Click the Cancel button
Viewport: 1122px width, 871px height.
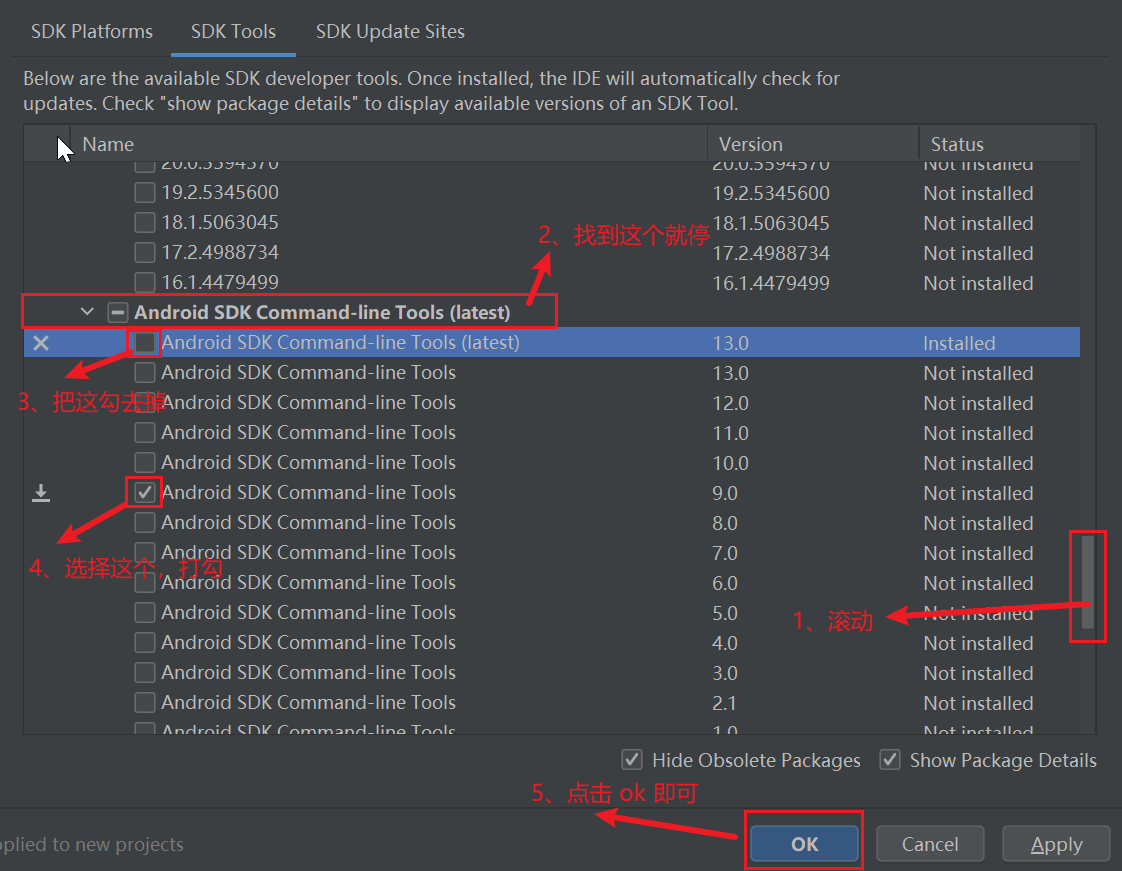click(930, 845)
